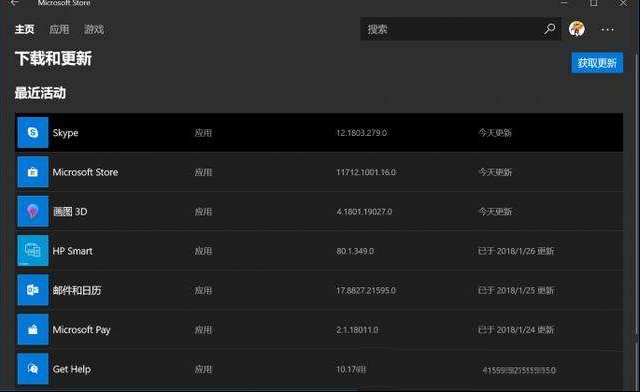
Task: Click version 11712.1001.16.0 of Microsoft Store
Action: [366, 172]
